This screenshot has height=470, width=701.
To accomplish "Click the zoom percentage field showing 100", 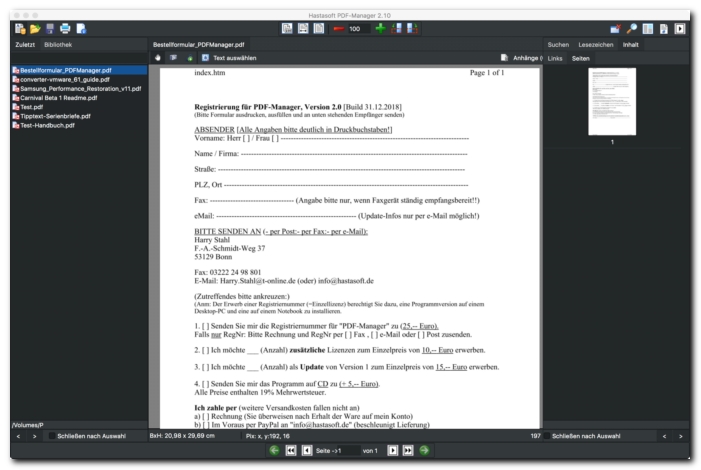I will tap(358, 29).
